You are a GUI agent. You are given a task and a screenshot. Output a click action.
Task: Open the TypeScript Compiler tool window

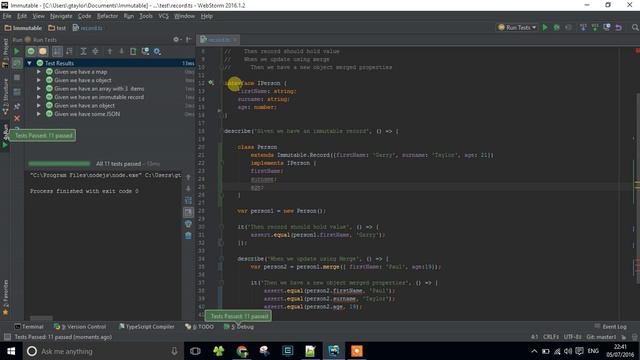147,327
